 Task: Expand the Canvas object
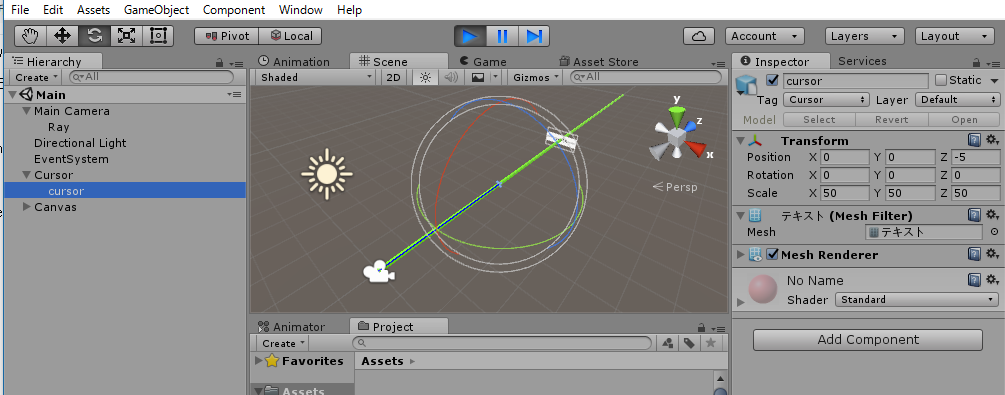click(x=26, y=206)
